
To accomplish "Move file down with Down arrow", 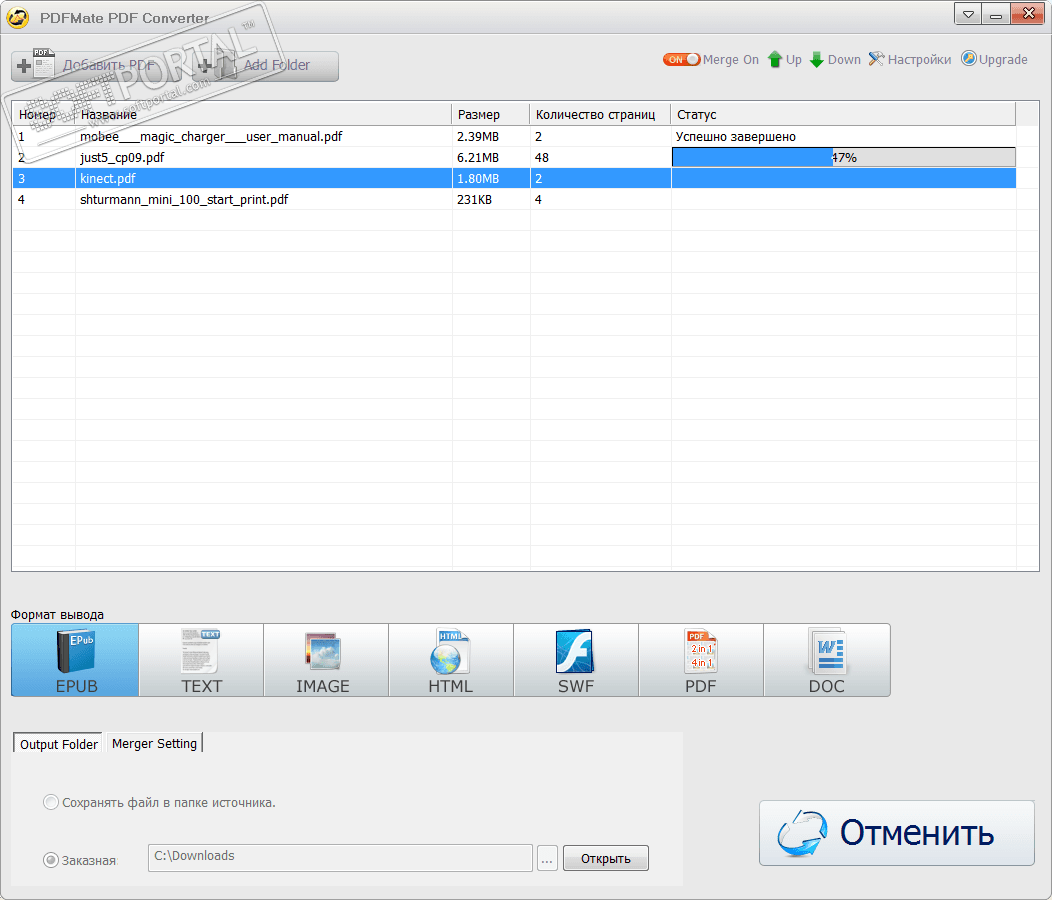I will pos(835,60).
